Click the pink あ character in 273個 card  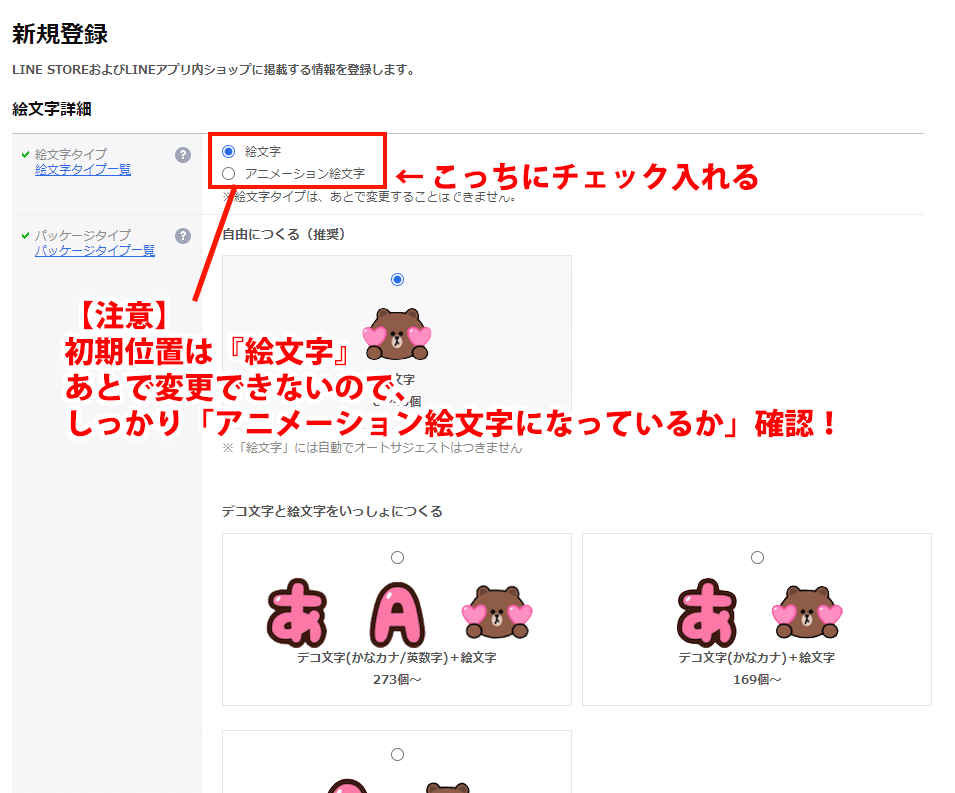[x=297, y=613]
